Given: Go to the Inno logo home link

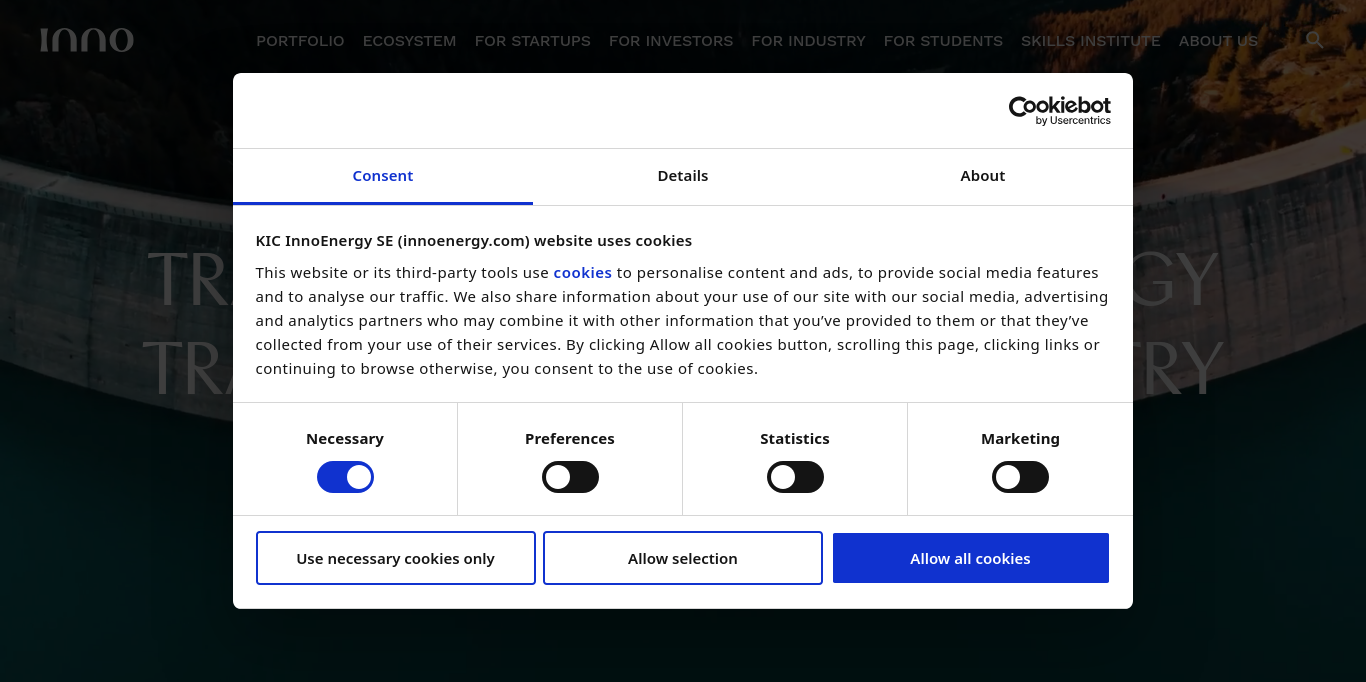Looking at the screenshot, I should point(87,40).
